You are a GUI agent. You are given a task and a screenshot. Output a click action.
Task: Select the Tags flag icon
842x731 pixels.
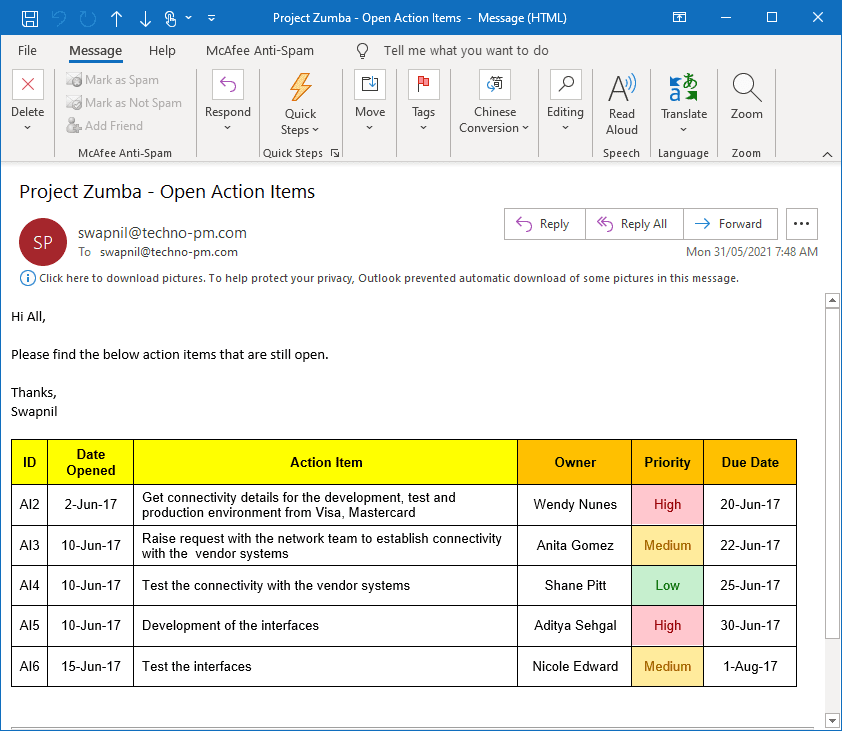coord(423,84)
